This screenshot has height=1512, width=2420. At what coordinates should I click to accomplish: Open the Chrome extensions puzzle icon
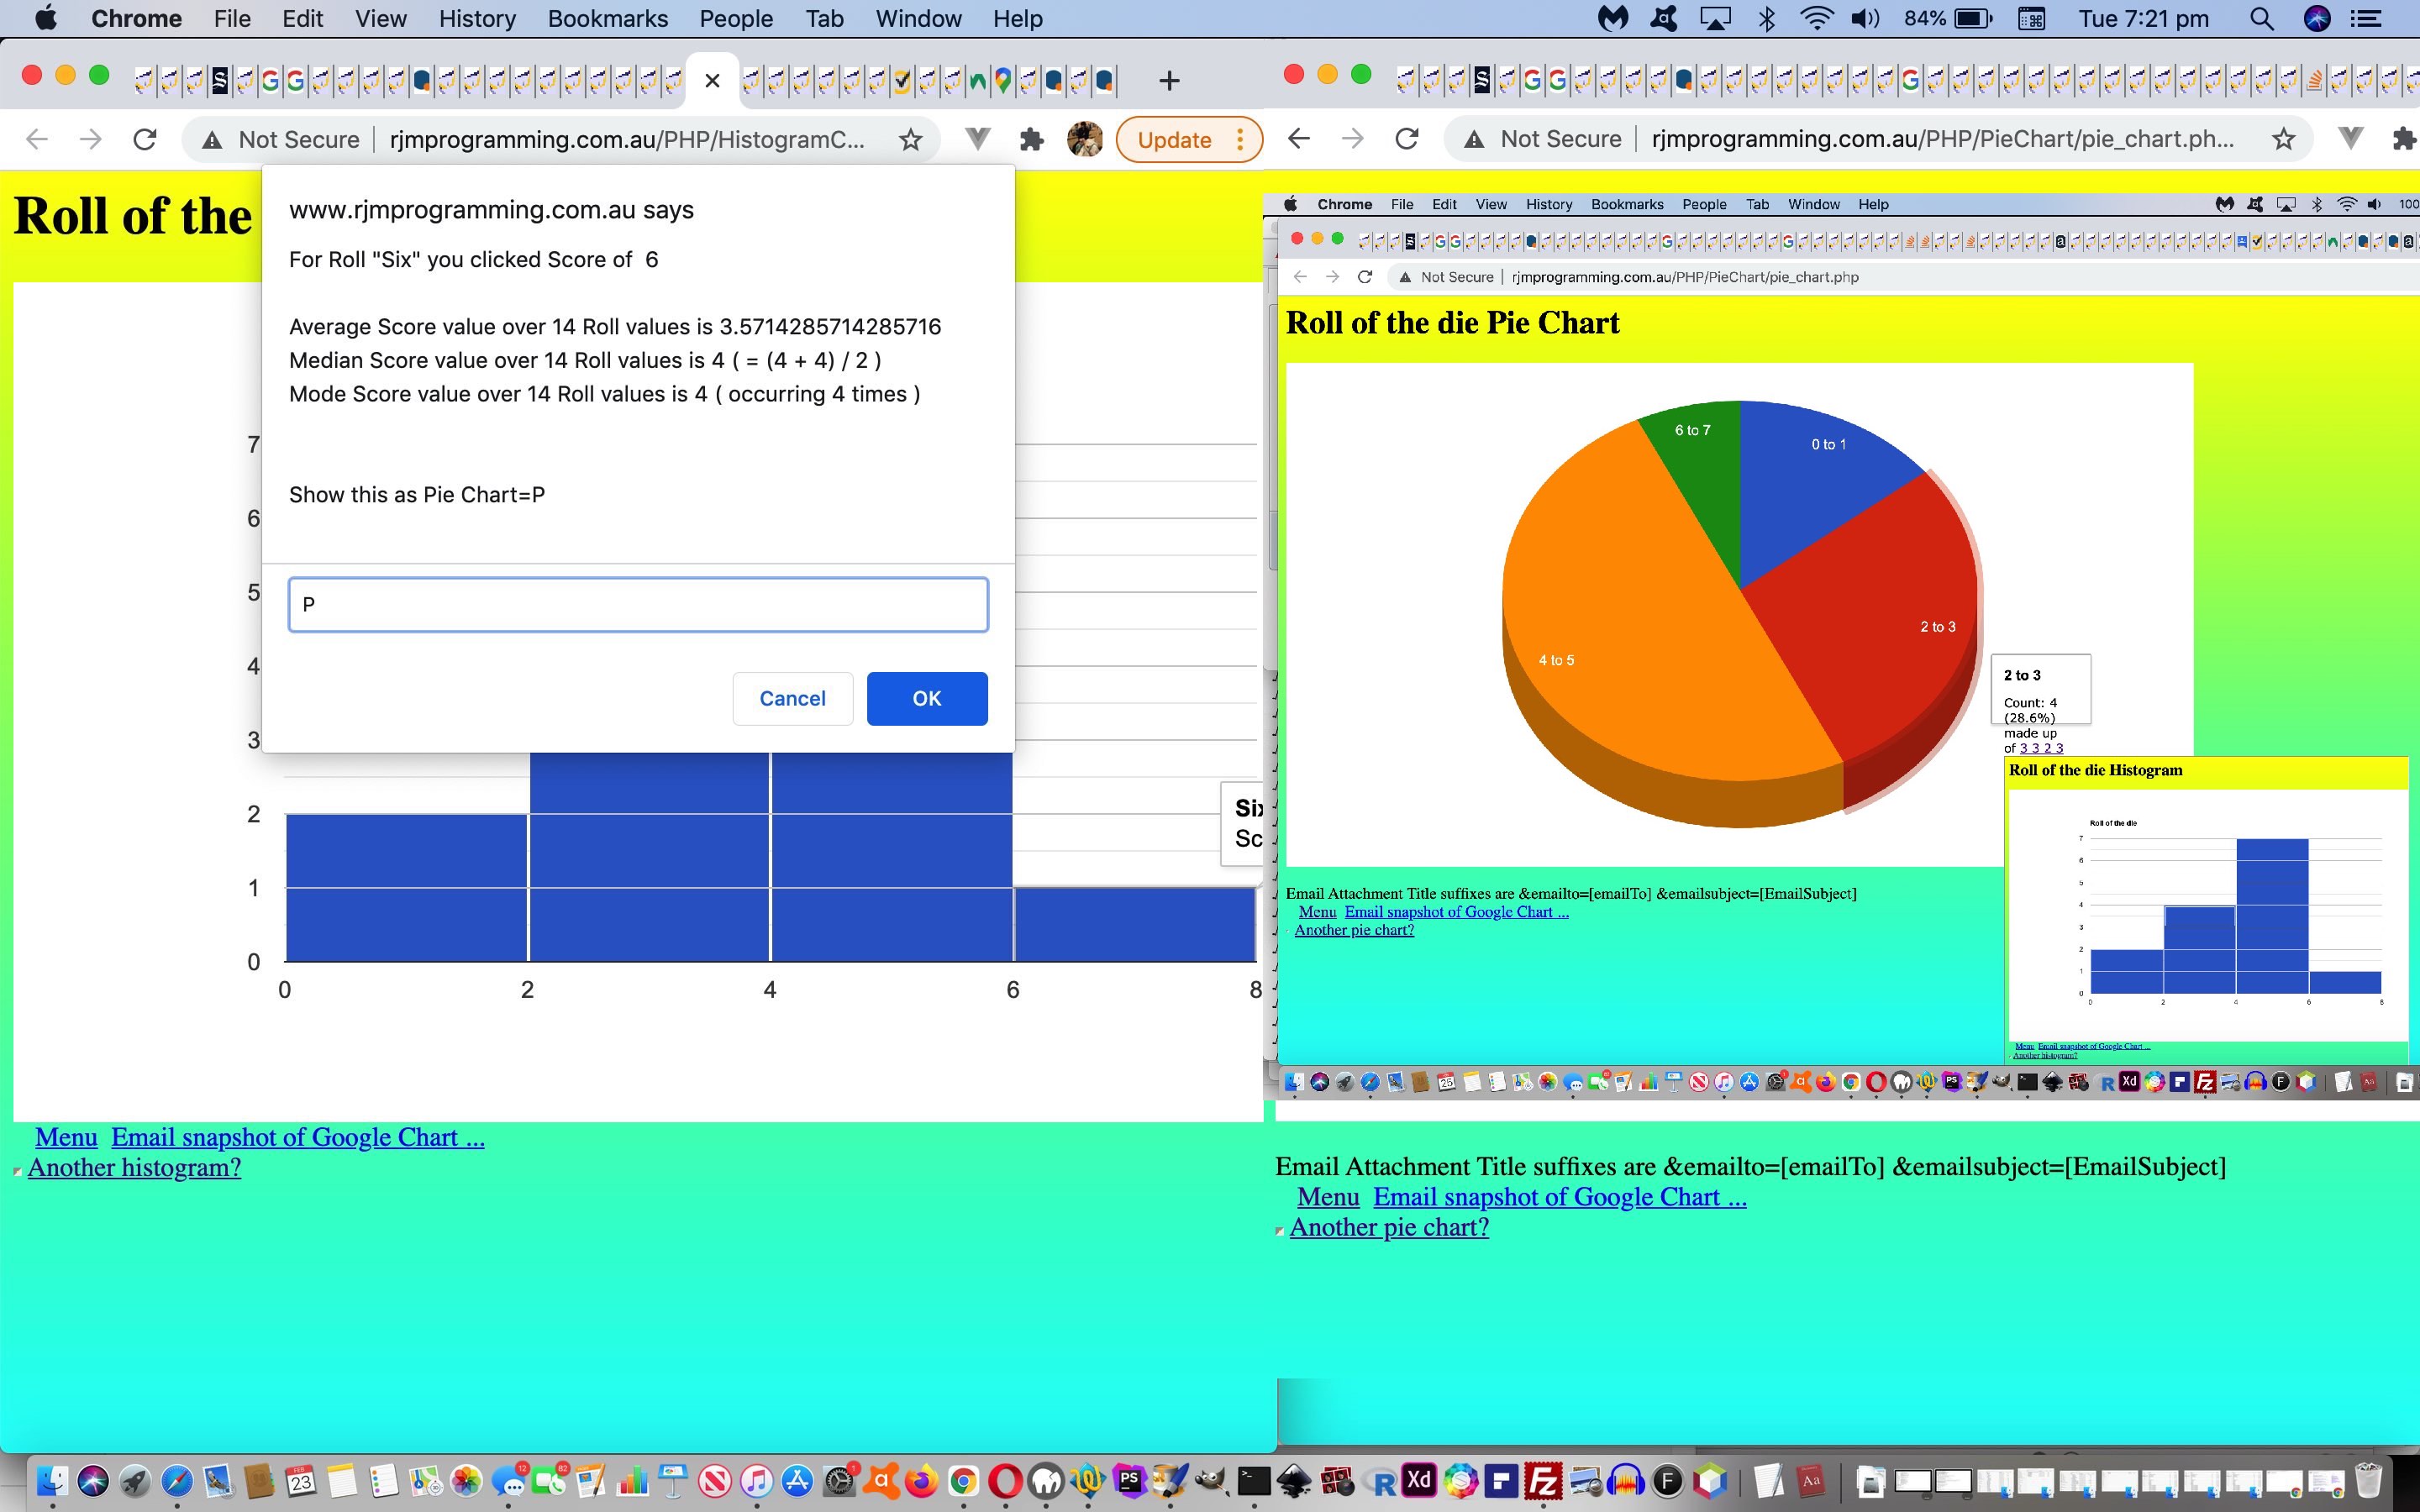coord(1032,140)
